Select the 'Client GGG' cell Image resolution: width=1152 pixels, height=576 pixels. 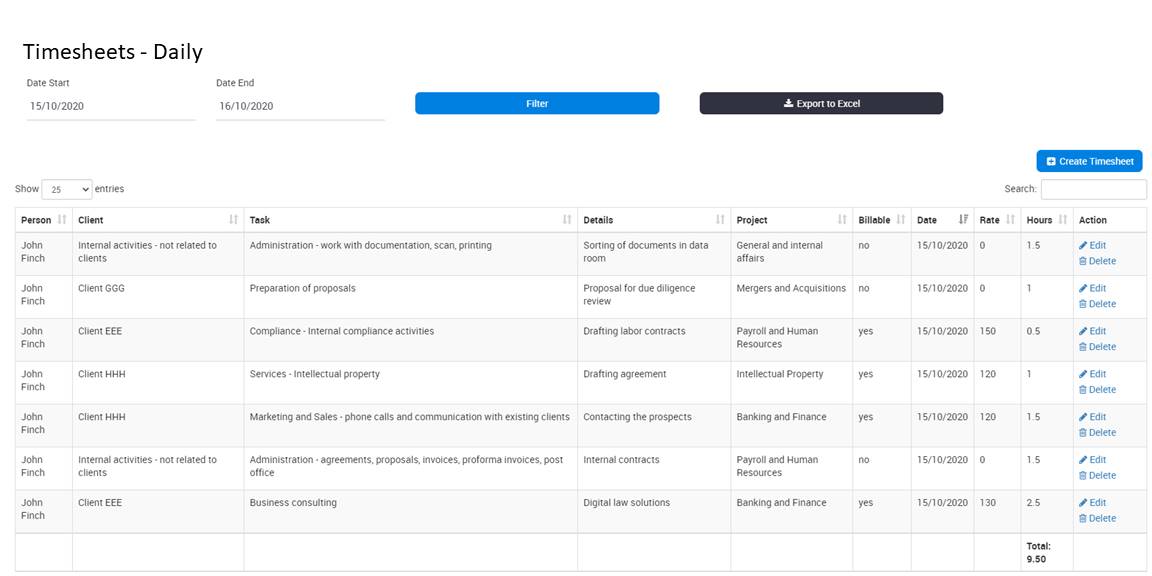pyautogui.click(x=158, y=297)
